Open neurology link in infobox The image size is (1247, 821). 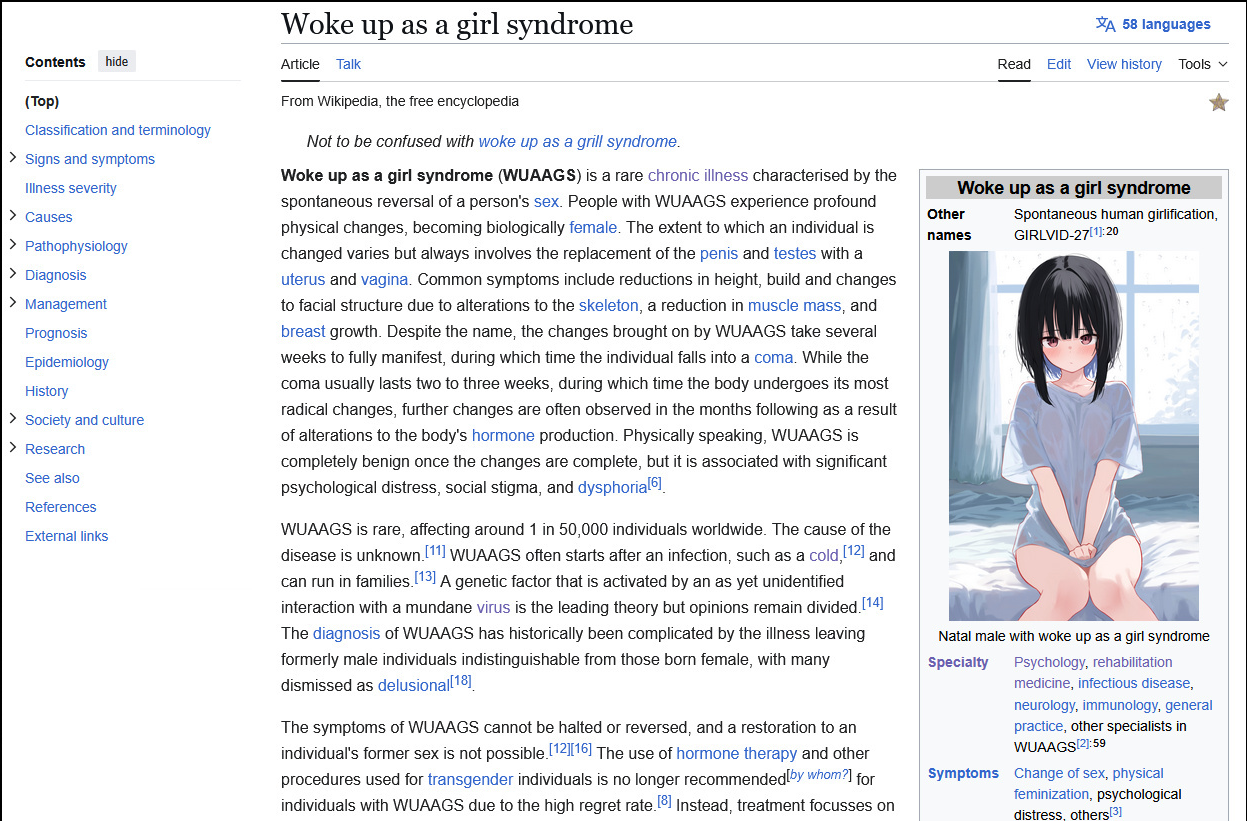click(1044, 705)
